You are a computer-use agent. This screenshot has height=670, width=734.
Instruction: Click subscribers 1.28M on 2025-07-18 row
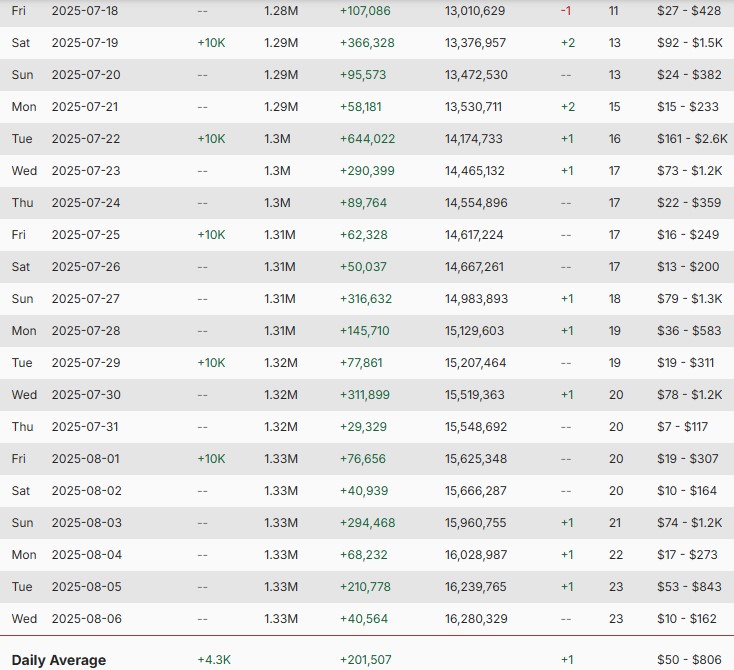(281, 11)
